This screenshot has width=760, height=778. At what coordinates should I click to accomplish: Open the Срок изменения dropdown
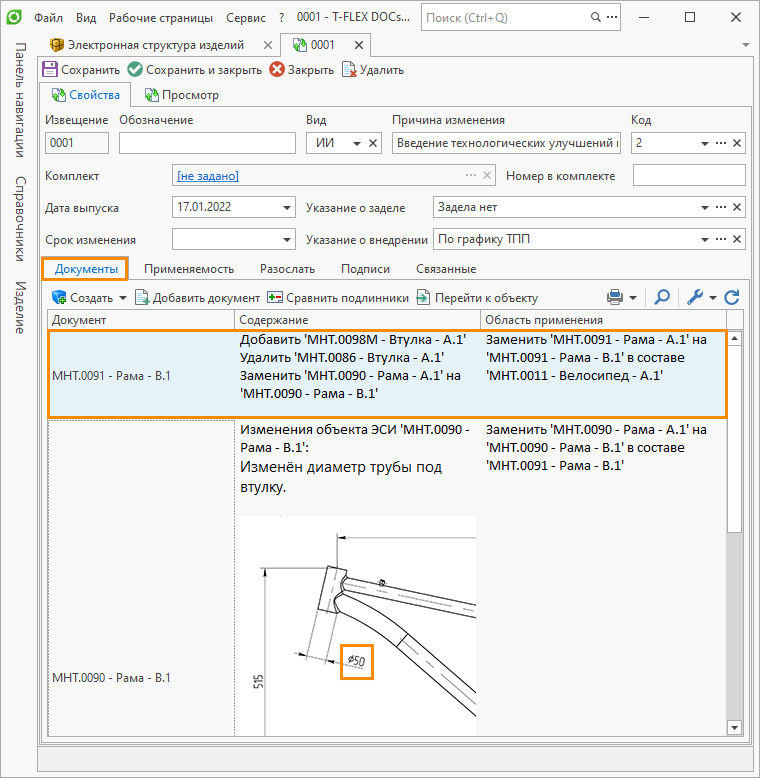tap(286, 240)
